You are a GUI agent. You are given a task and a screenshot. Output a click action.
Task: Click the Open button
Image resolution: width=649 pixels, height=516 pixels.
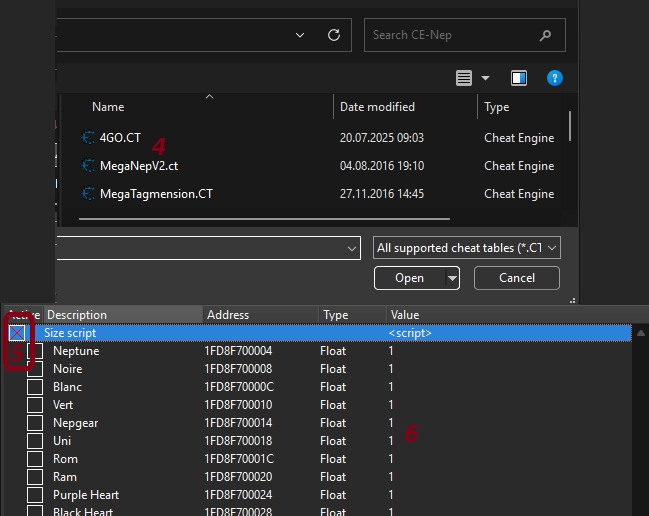coord(409,278)
